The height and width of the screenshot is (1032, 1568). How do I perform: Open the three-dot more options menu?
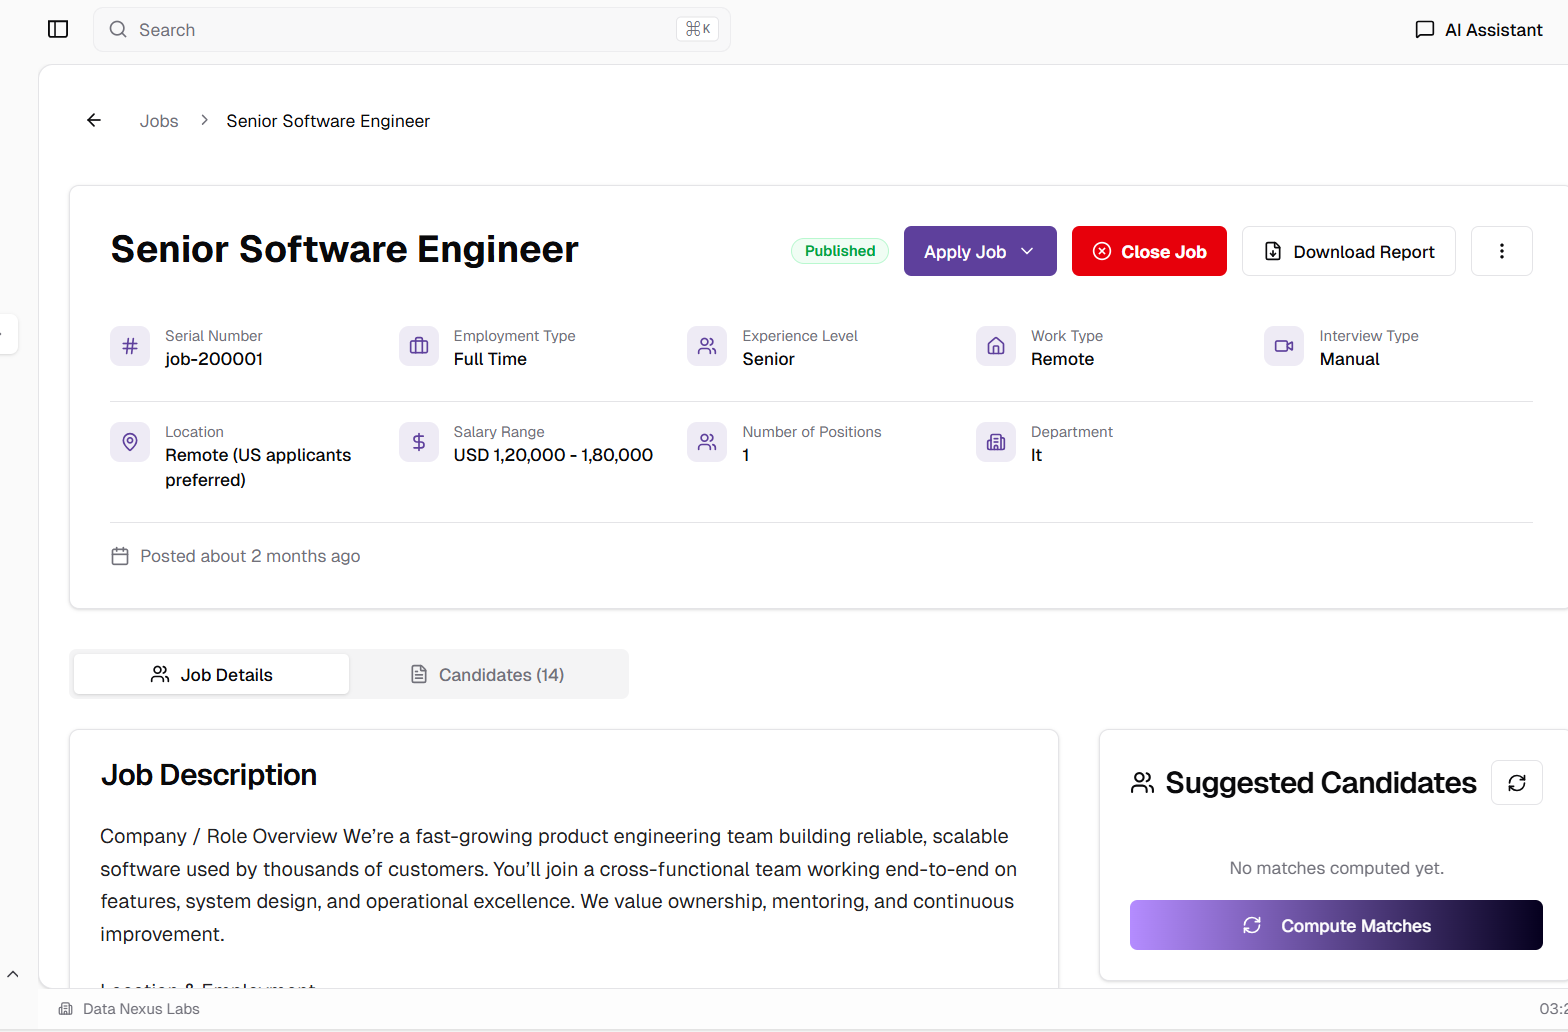(x=1501, y=251)
